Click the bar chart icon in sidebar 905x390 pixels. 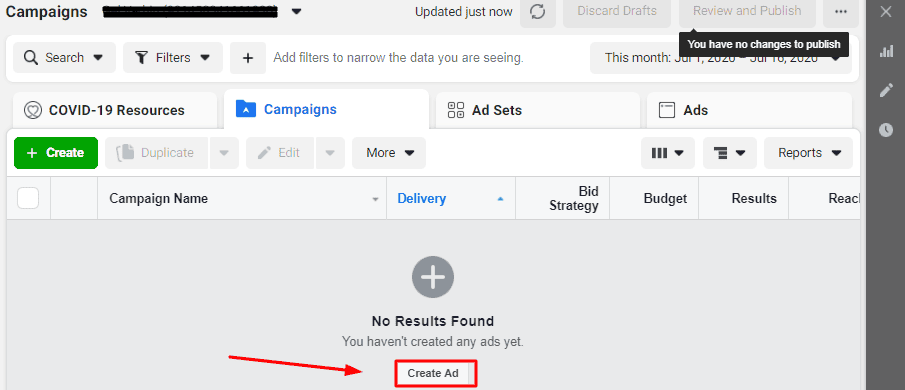pyautogui.click(x=886, y=51)
